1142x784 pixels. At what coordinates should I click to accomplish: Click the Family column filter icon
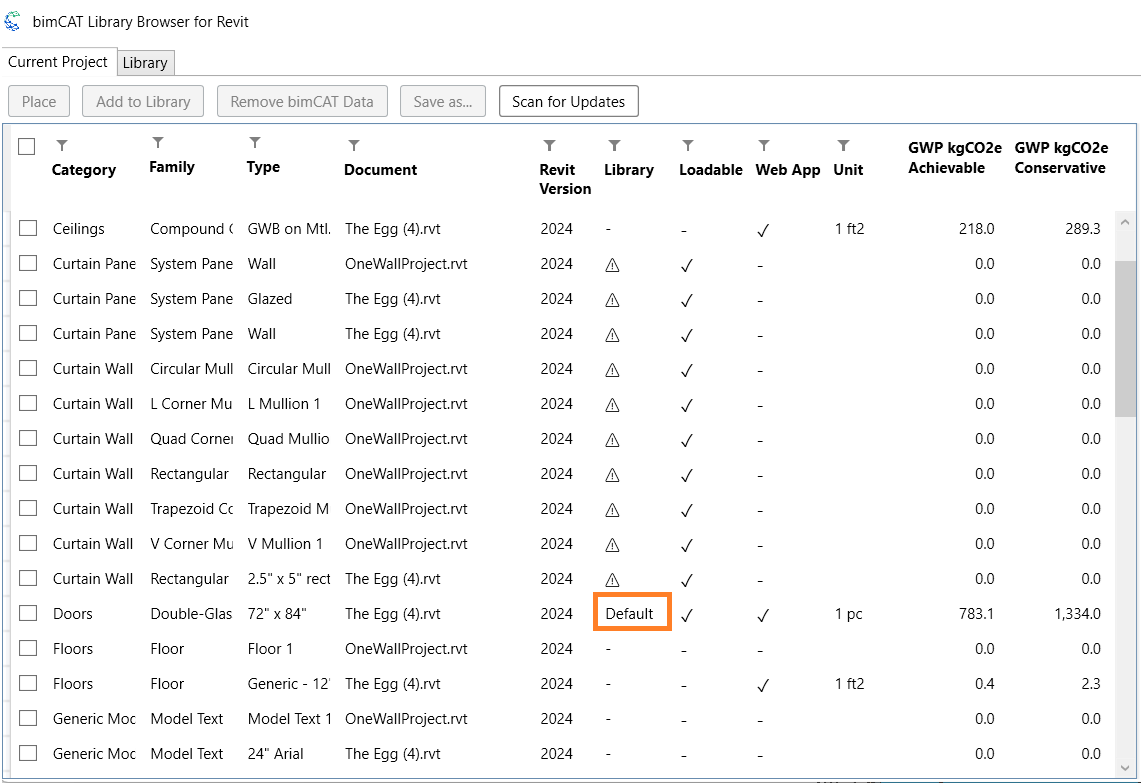(x=158, y=143)
